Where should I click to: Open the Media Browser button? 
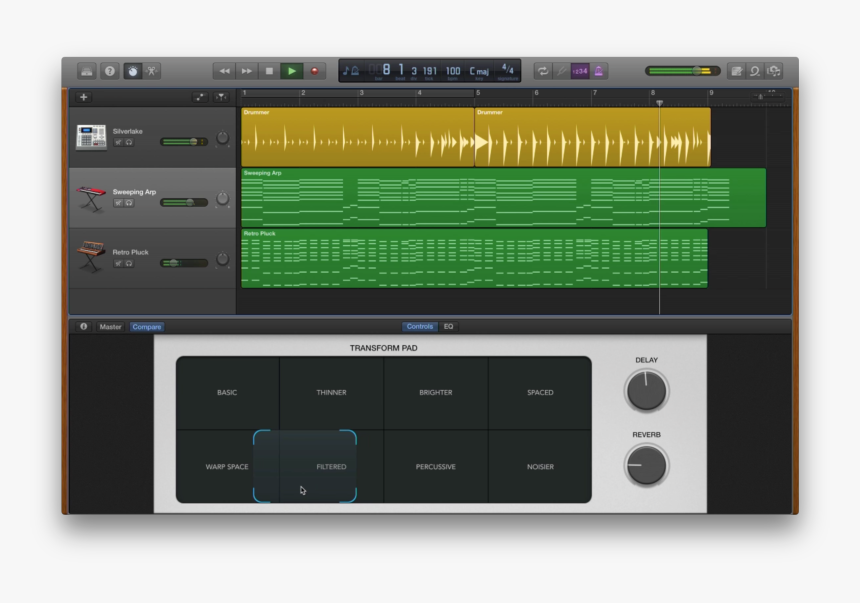click(774, 71)
